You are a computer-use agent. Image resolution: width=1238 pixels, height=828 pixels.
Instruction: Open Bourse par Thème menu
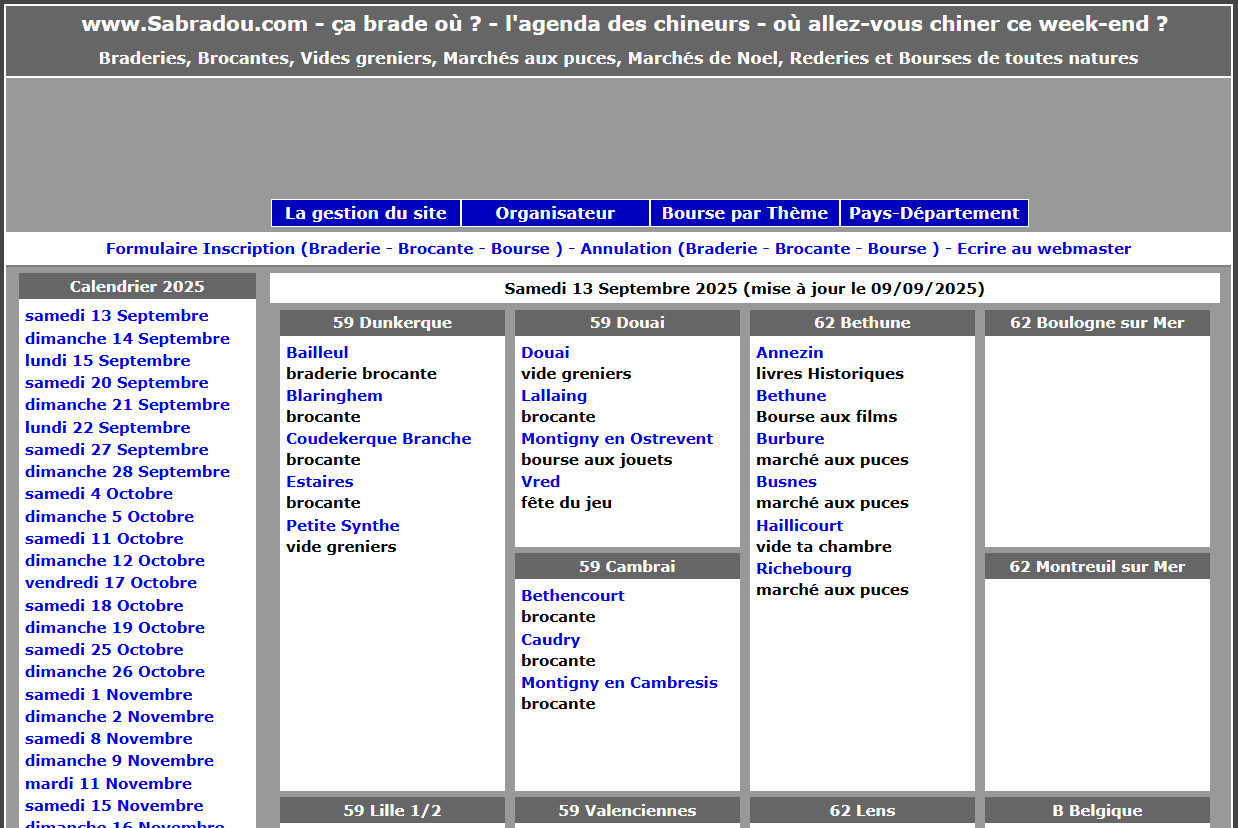click(x=744, y=213)
